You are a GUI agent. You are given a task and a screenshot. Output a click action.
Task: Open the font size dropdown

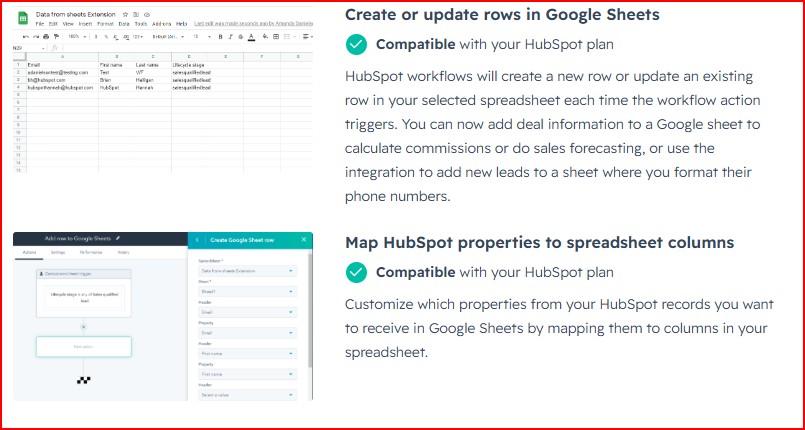202,36
